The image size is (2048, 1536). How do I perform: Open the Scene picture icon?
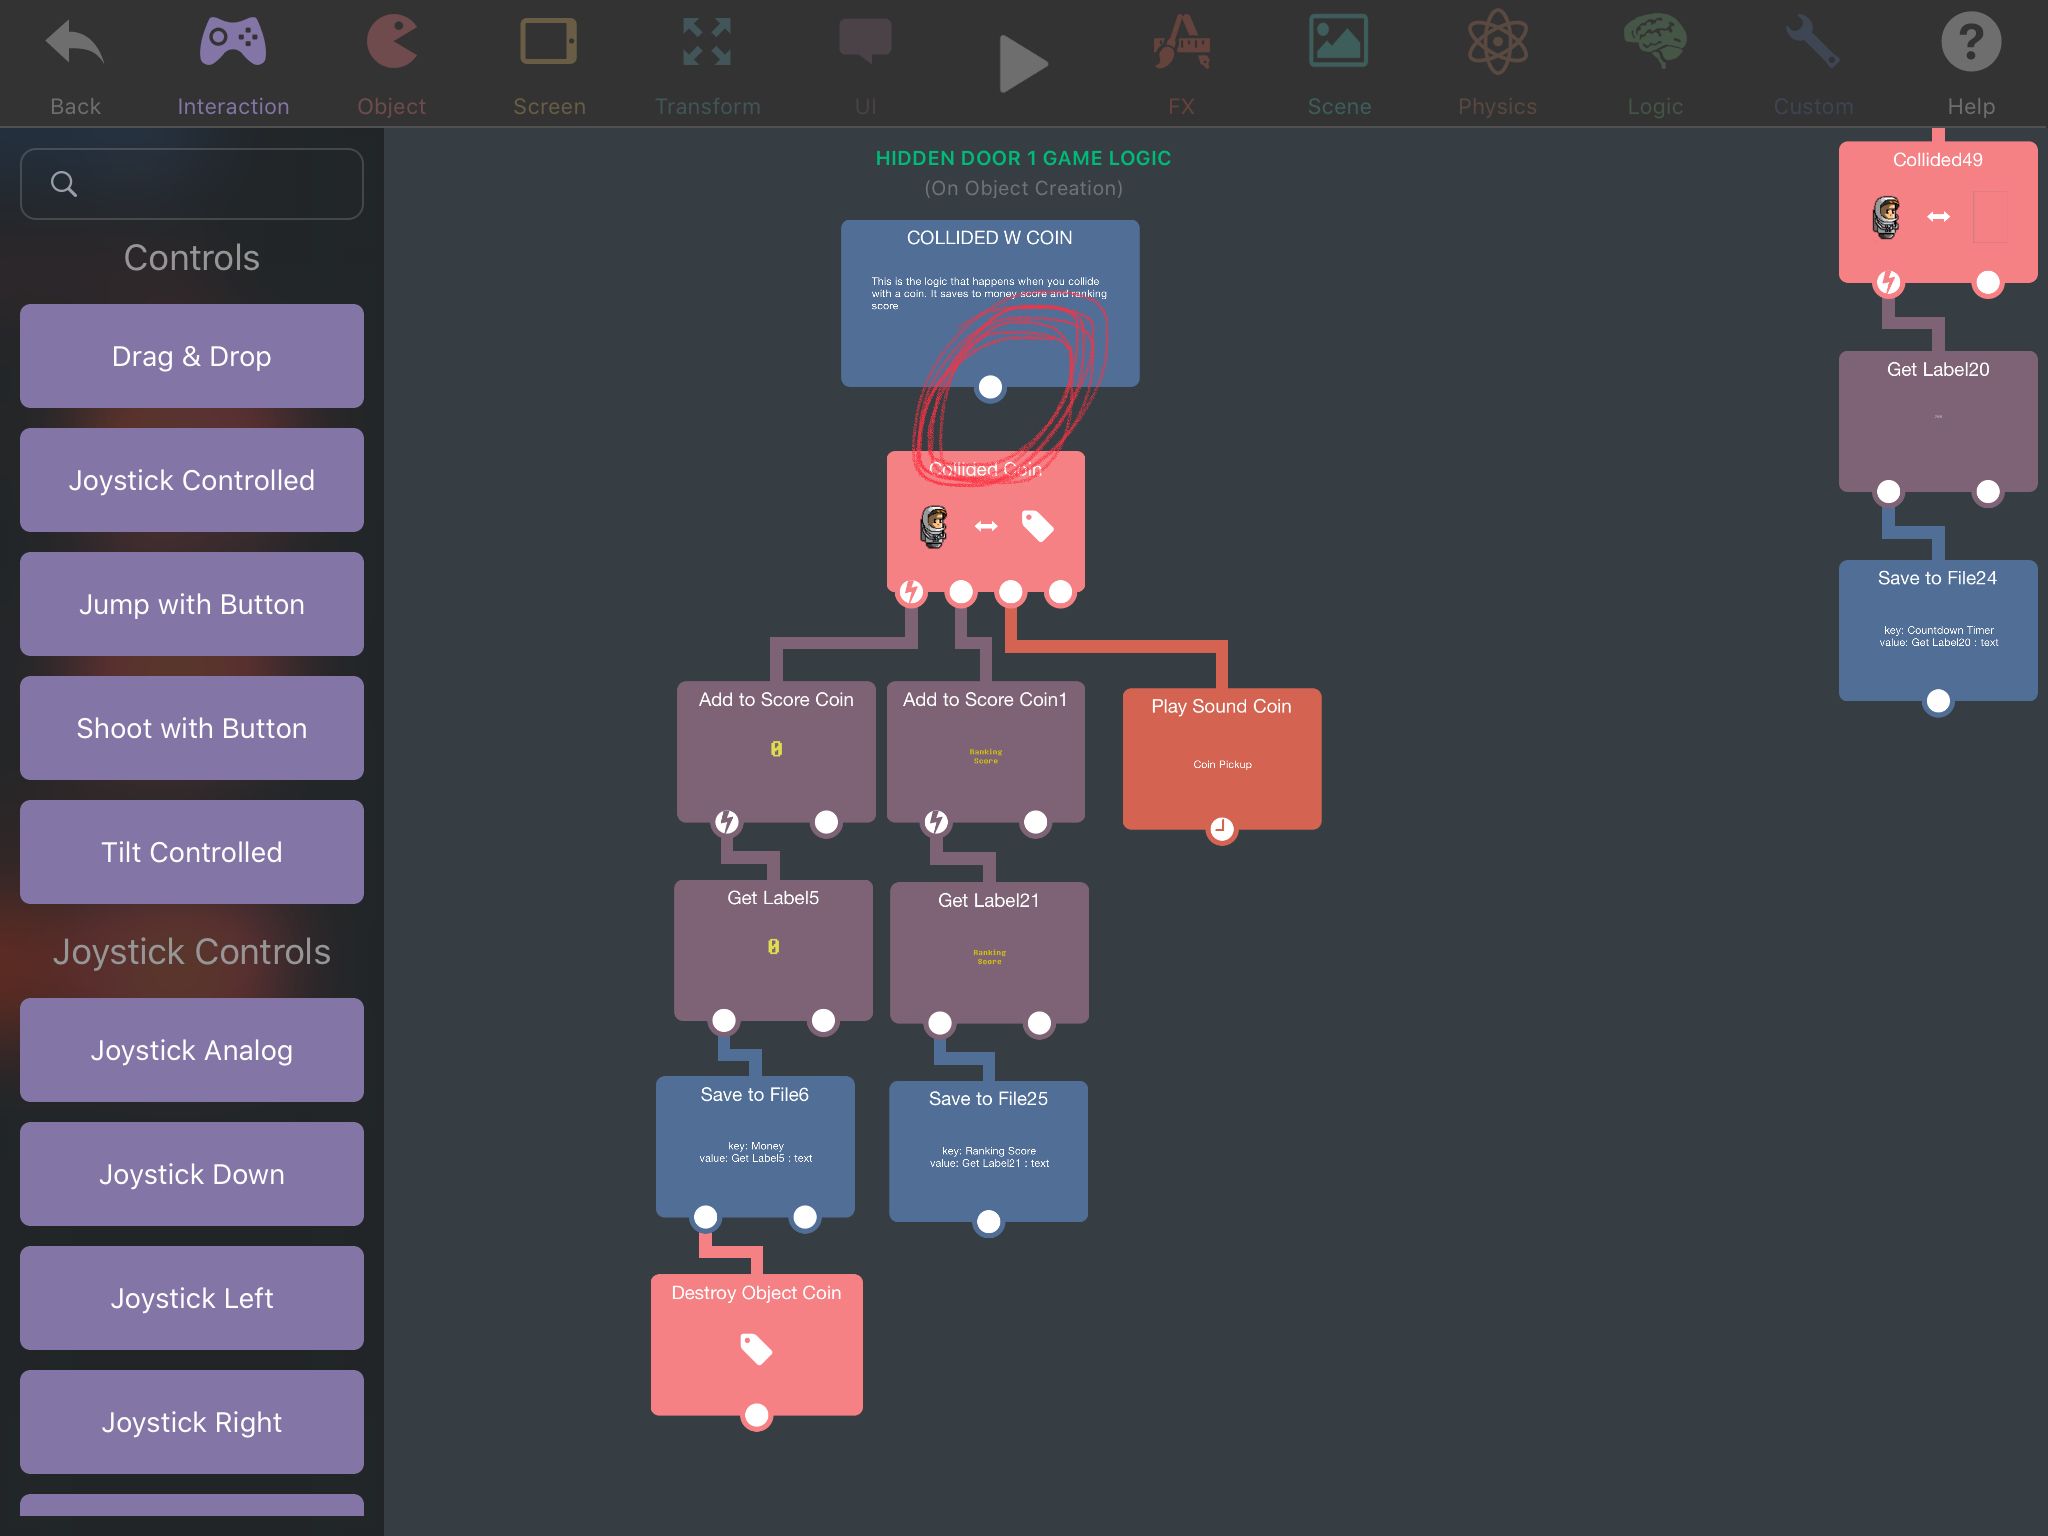(1338, 44)
